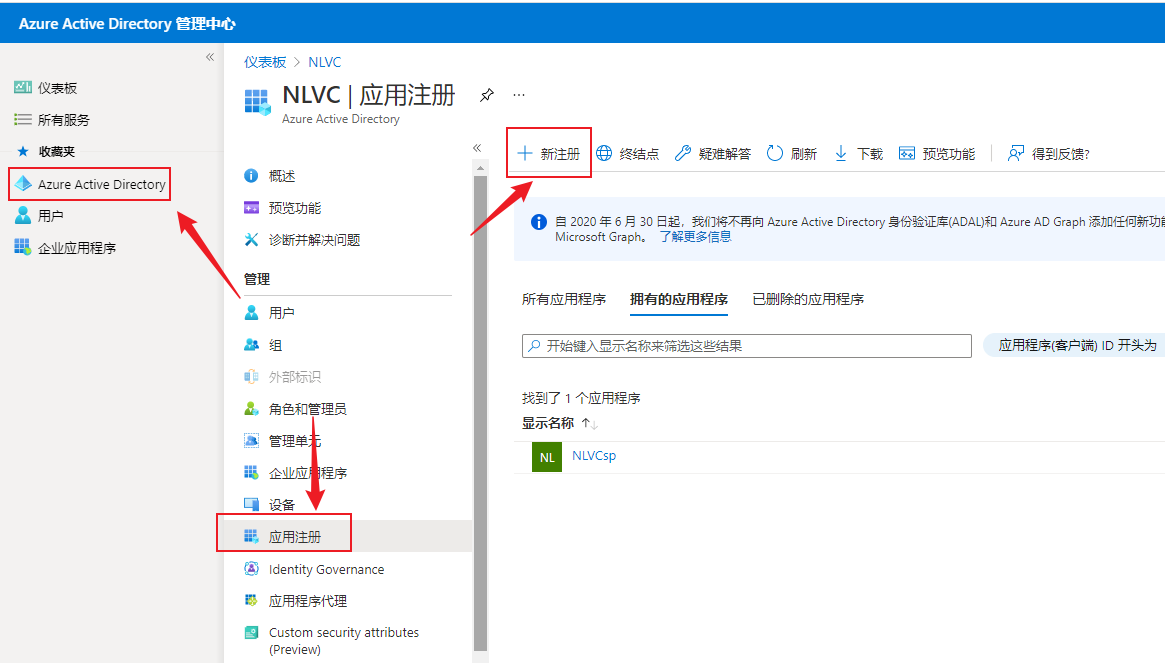The image size is (1165, 663).
Task: Open 用户 in the far-left favorites
Action: pyautogui.click(x=39, y=216)
